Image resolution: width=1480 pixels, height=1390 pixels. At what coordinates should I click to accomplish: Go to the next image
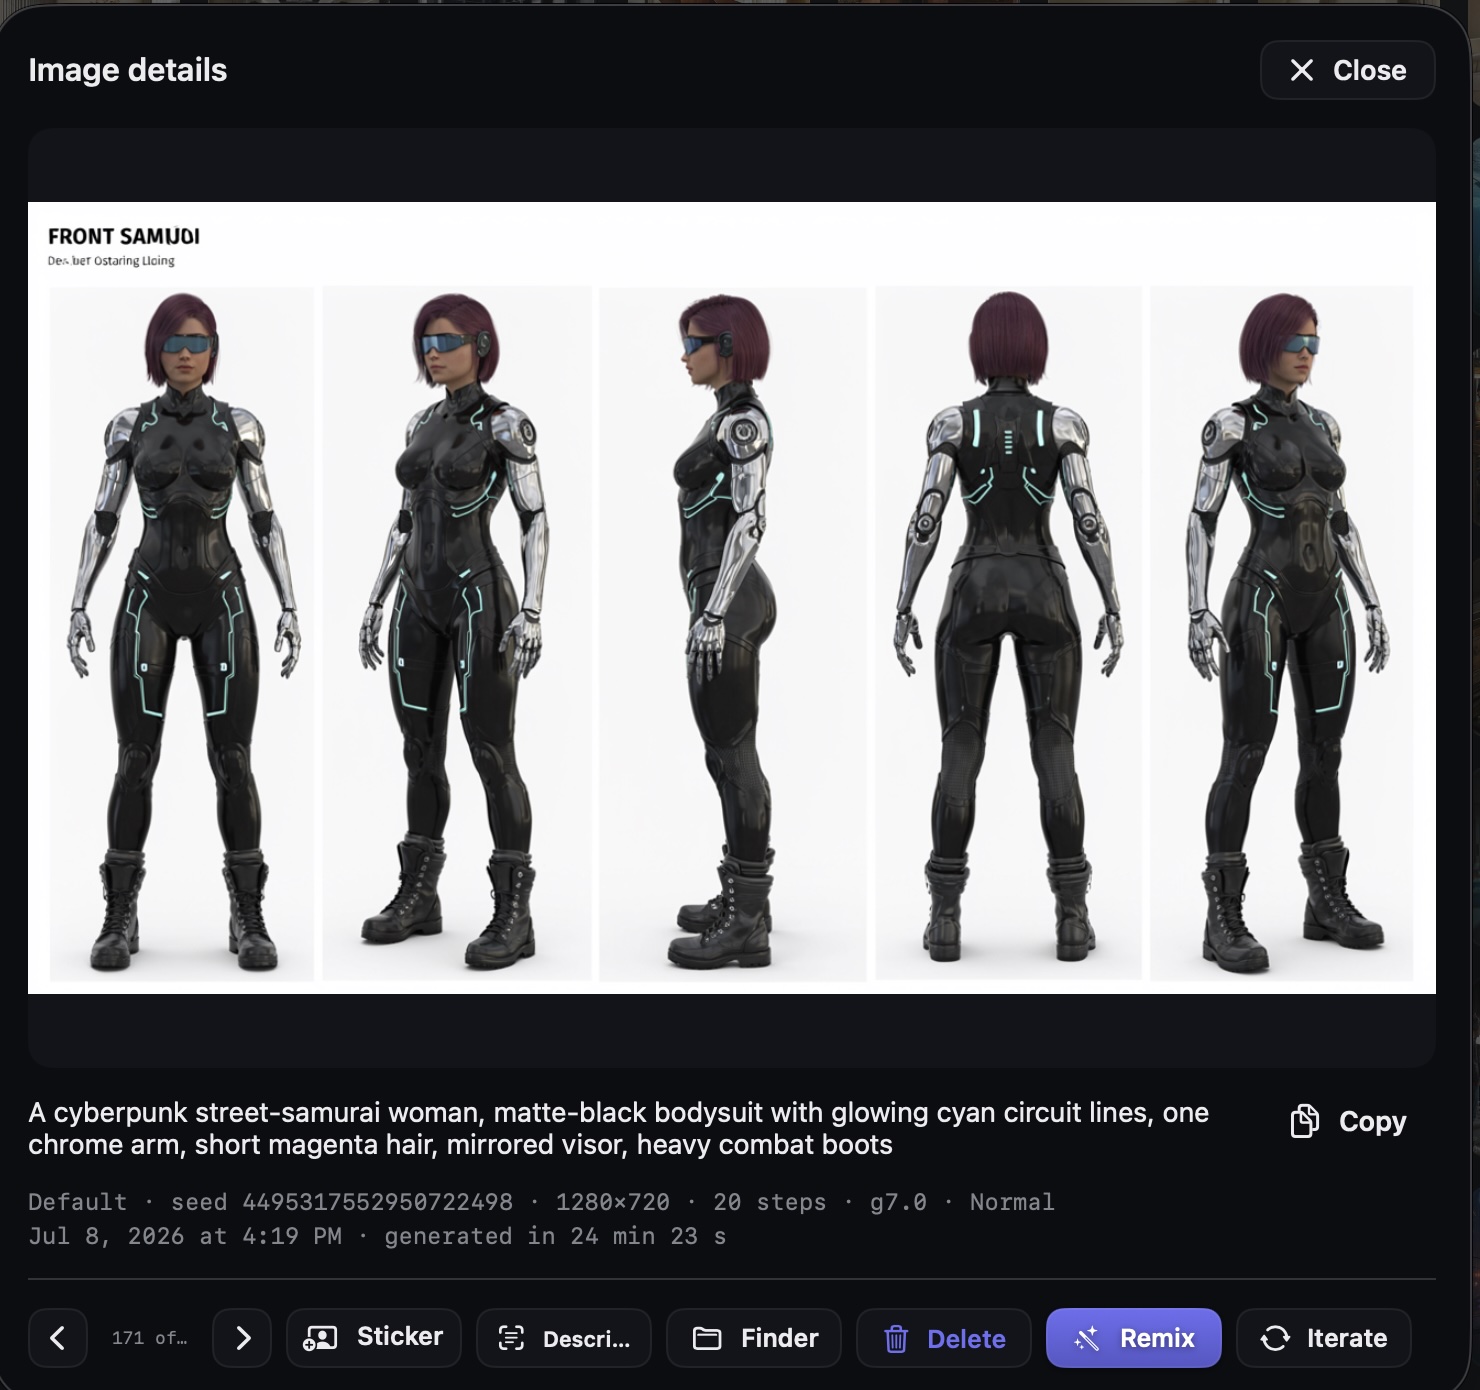pyautogui.click(x=242, y=1338)
